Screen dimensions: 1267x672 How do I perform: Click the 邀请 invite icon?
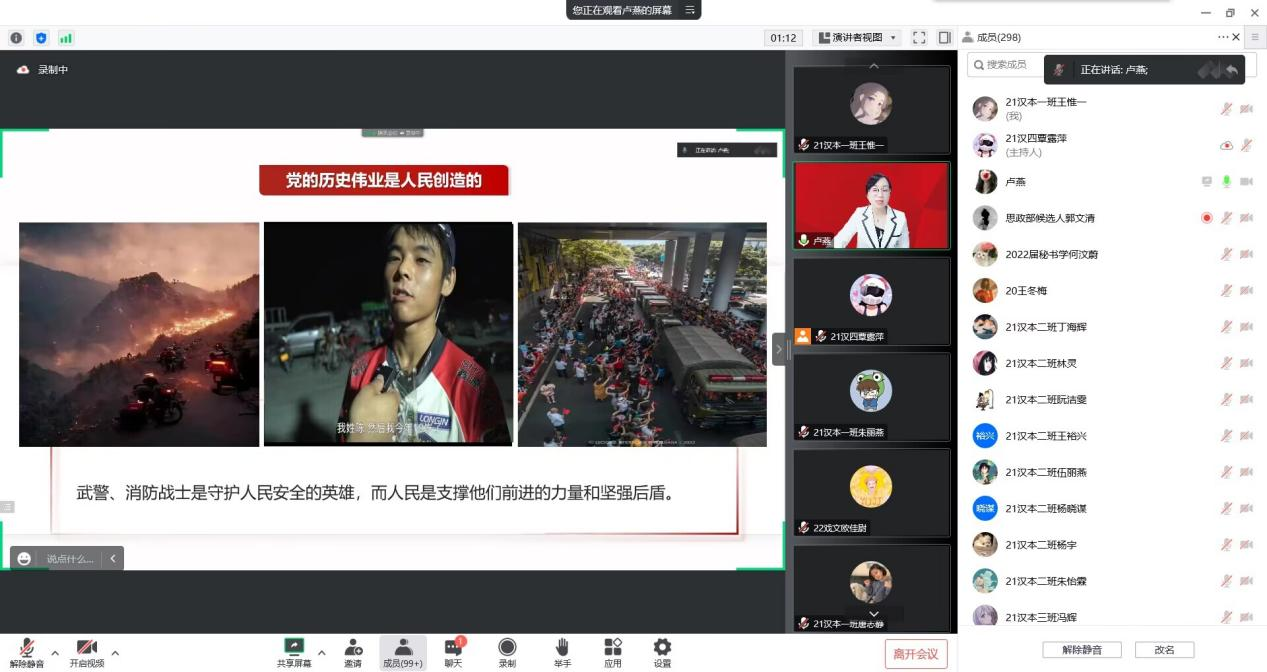pos(353,653)
